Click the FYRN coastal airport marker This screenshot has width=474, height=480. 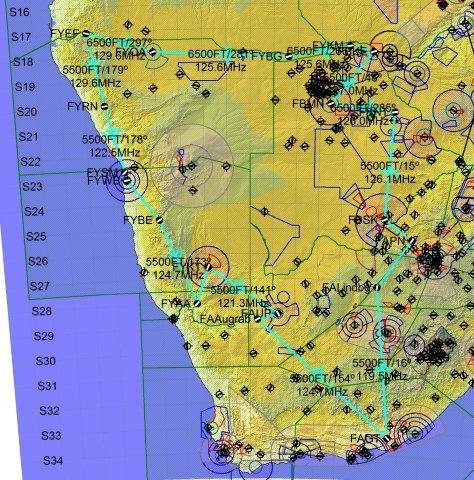point(104,106)
